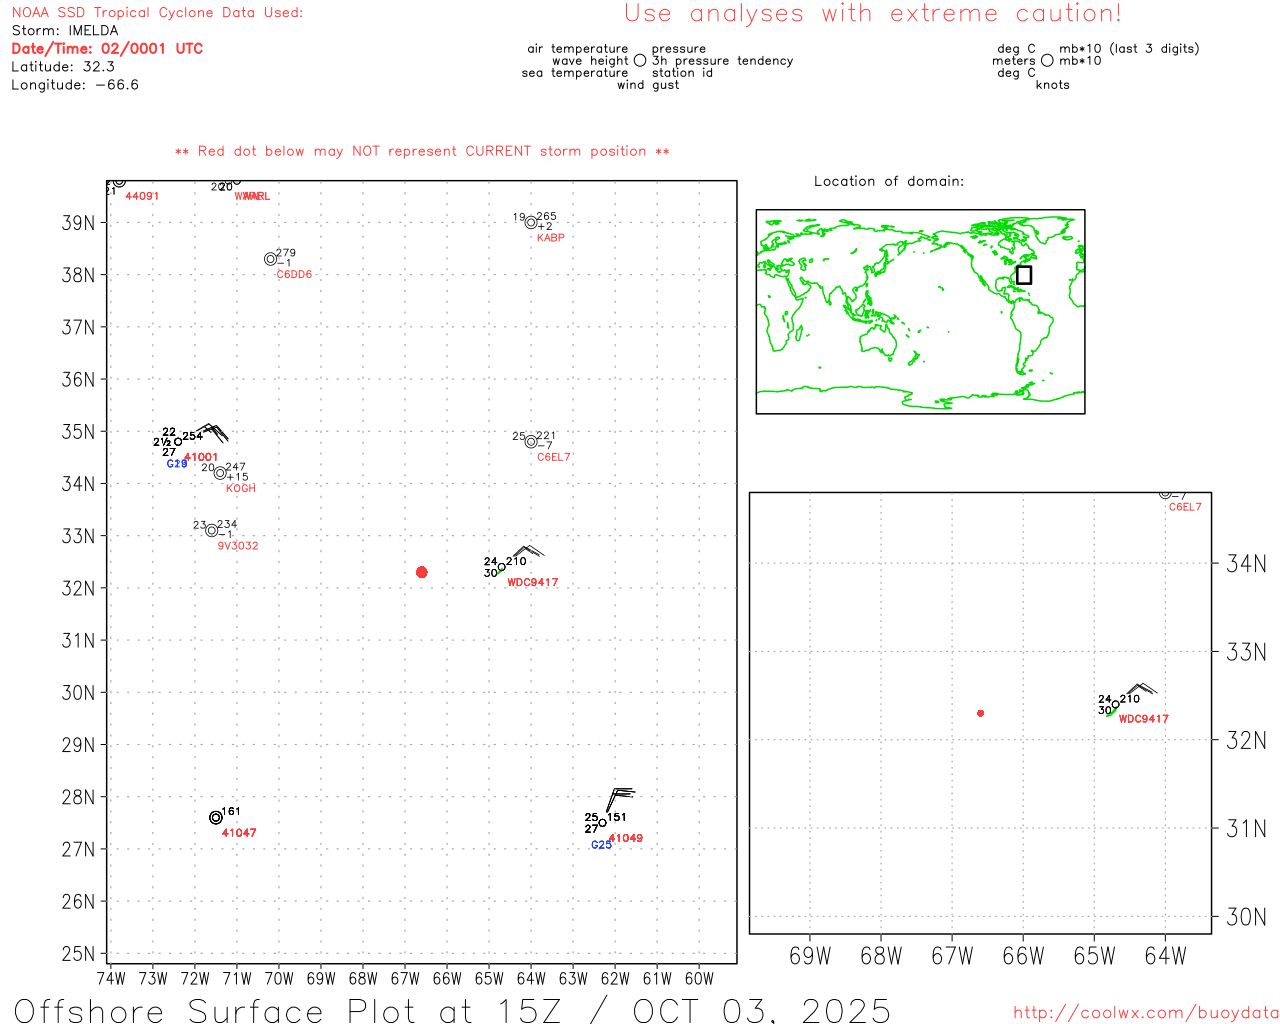
Task: Click the small red storm dot in inset map
Action: coord(981,713)
